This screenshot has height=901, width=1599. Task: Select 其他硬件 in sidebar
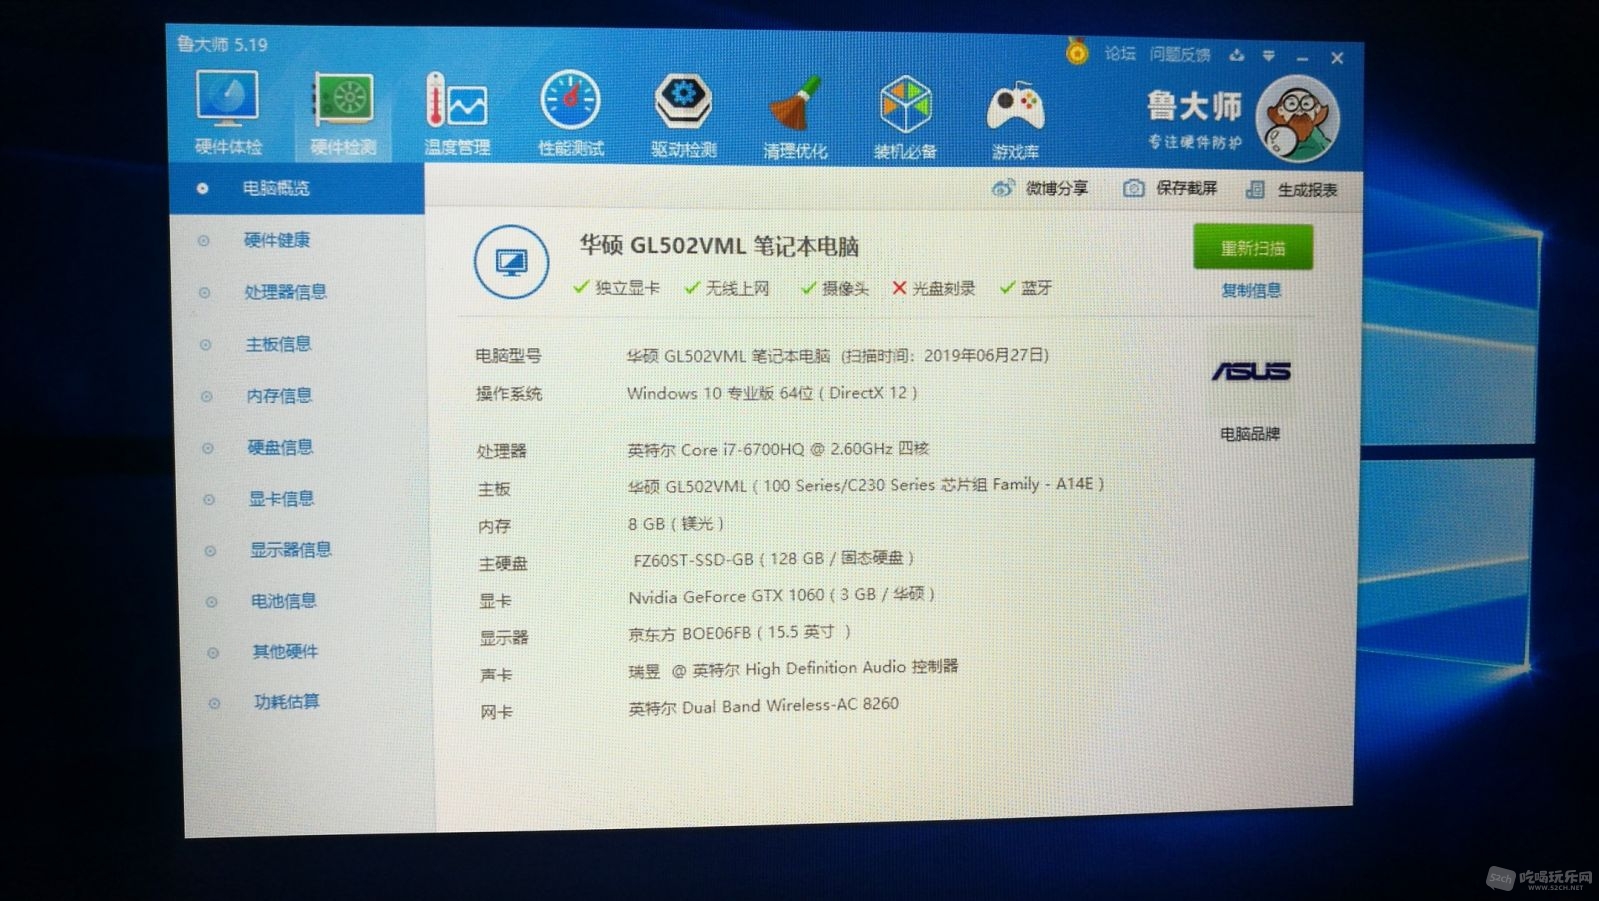tap(285, 652)
